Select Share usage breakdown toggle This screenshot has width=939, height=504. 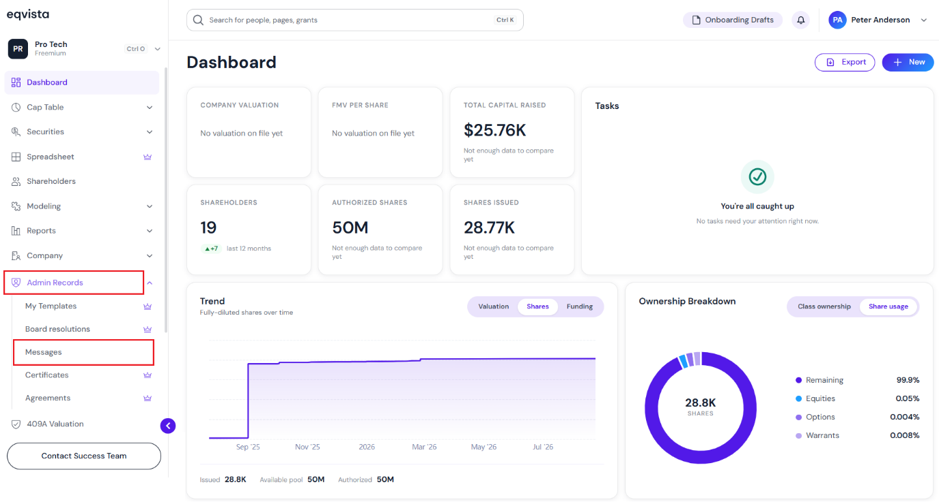[888, 306]
